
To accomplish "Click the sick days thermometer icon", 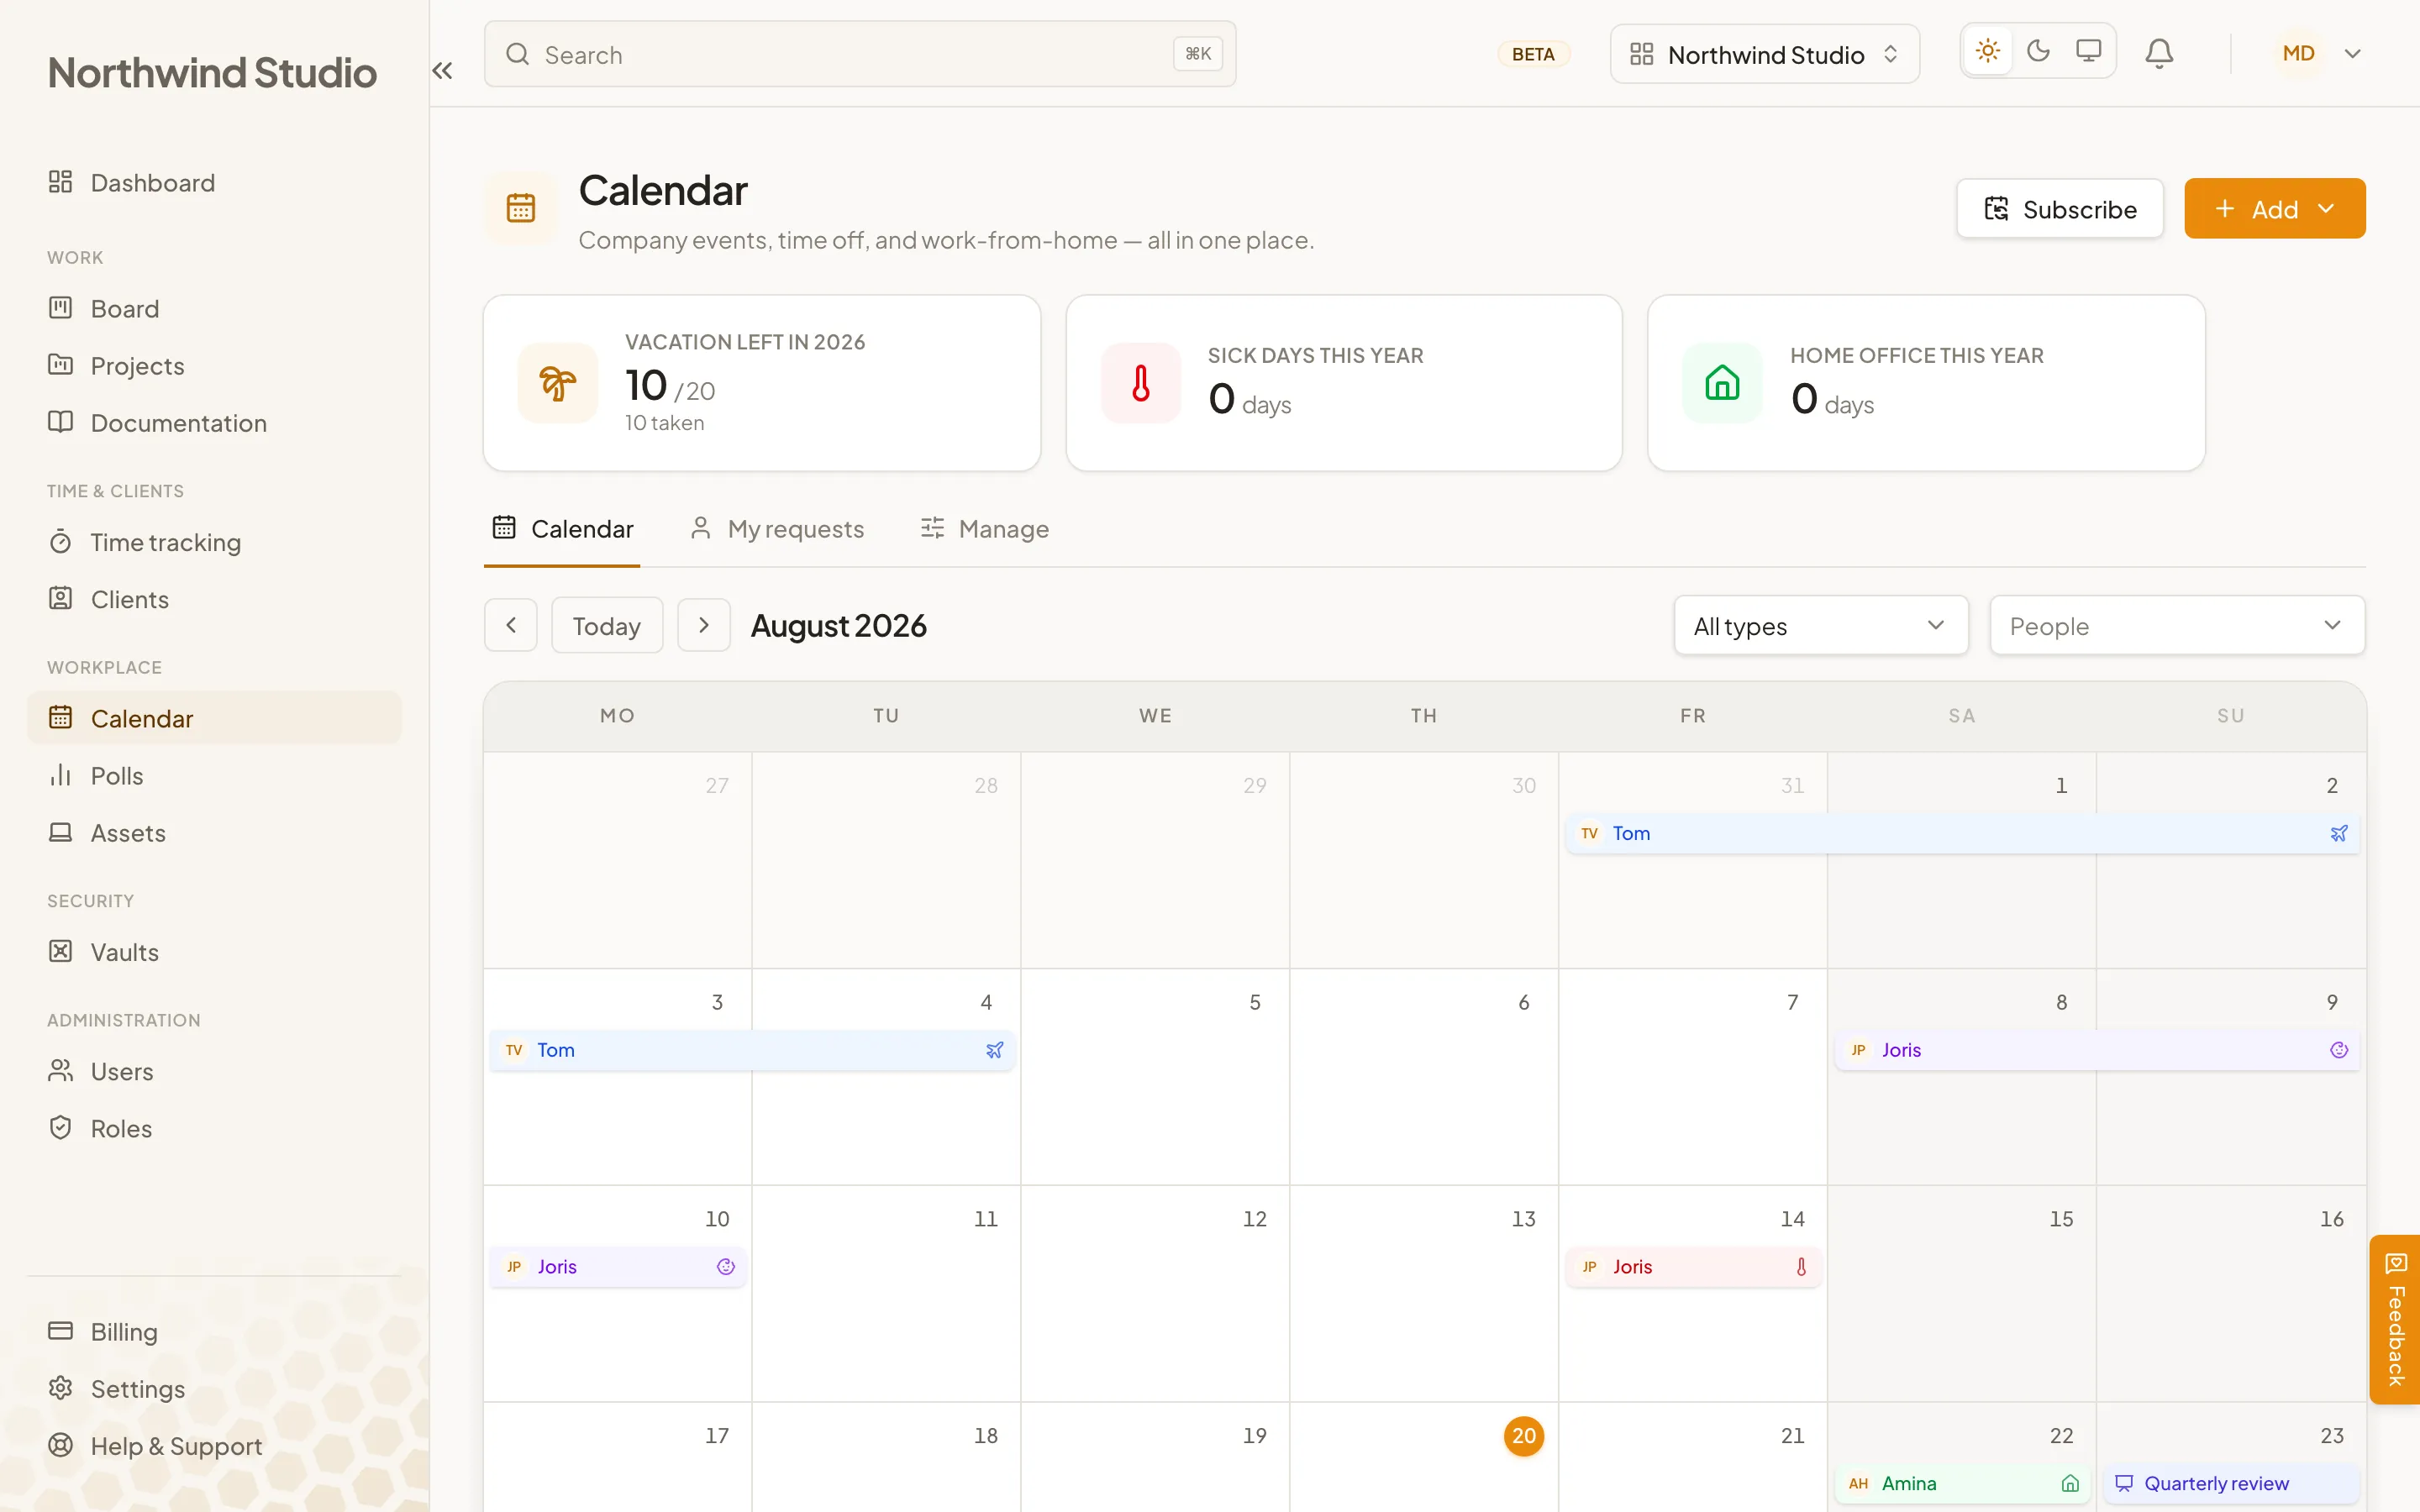I will (1140, 383).
